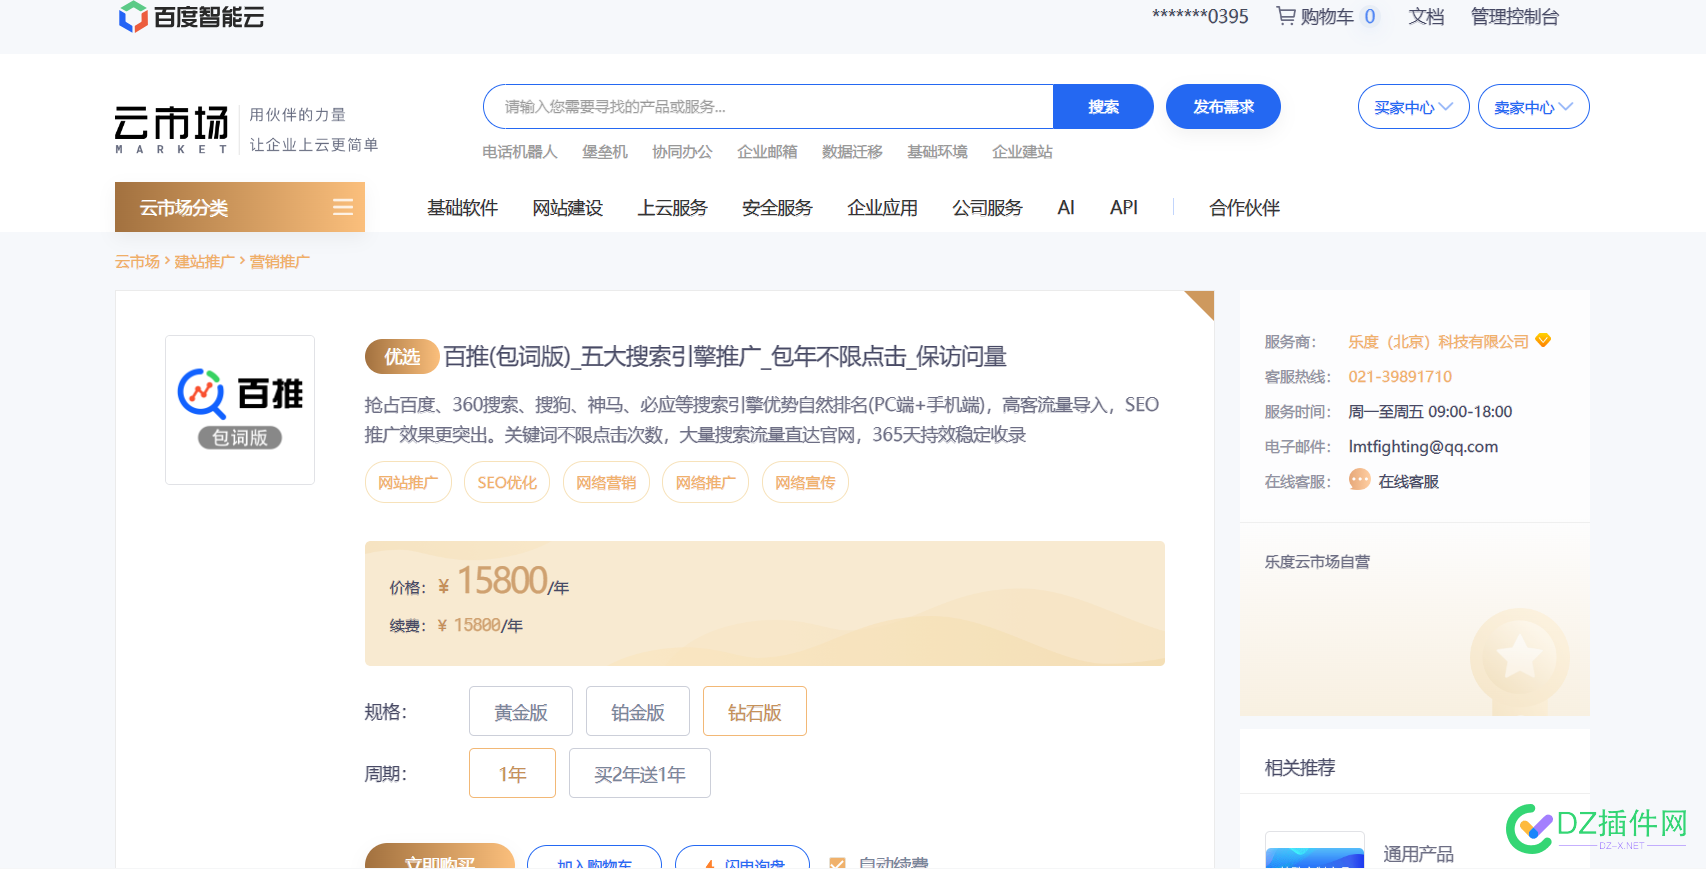Viewport: 1706px width, 869px height.
Task: Click the 优选 badge on the product title
Action: point(402,356)
